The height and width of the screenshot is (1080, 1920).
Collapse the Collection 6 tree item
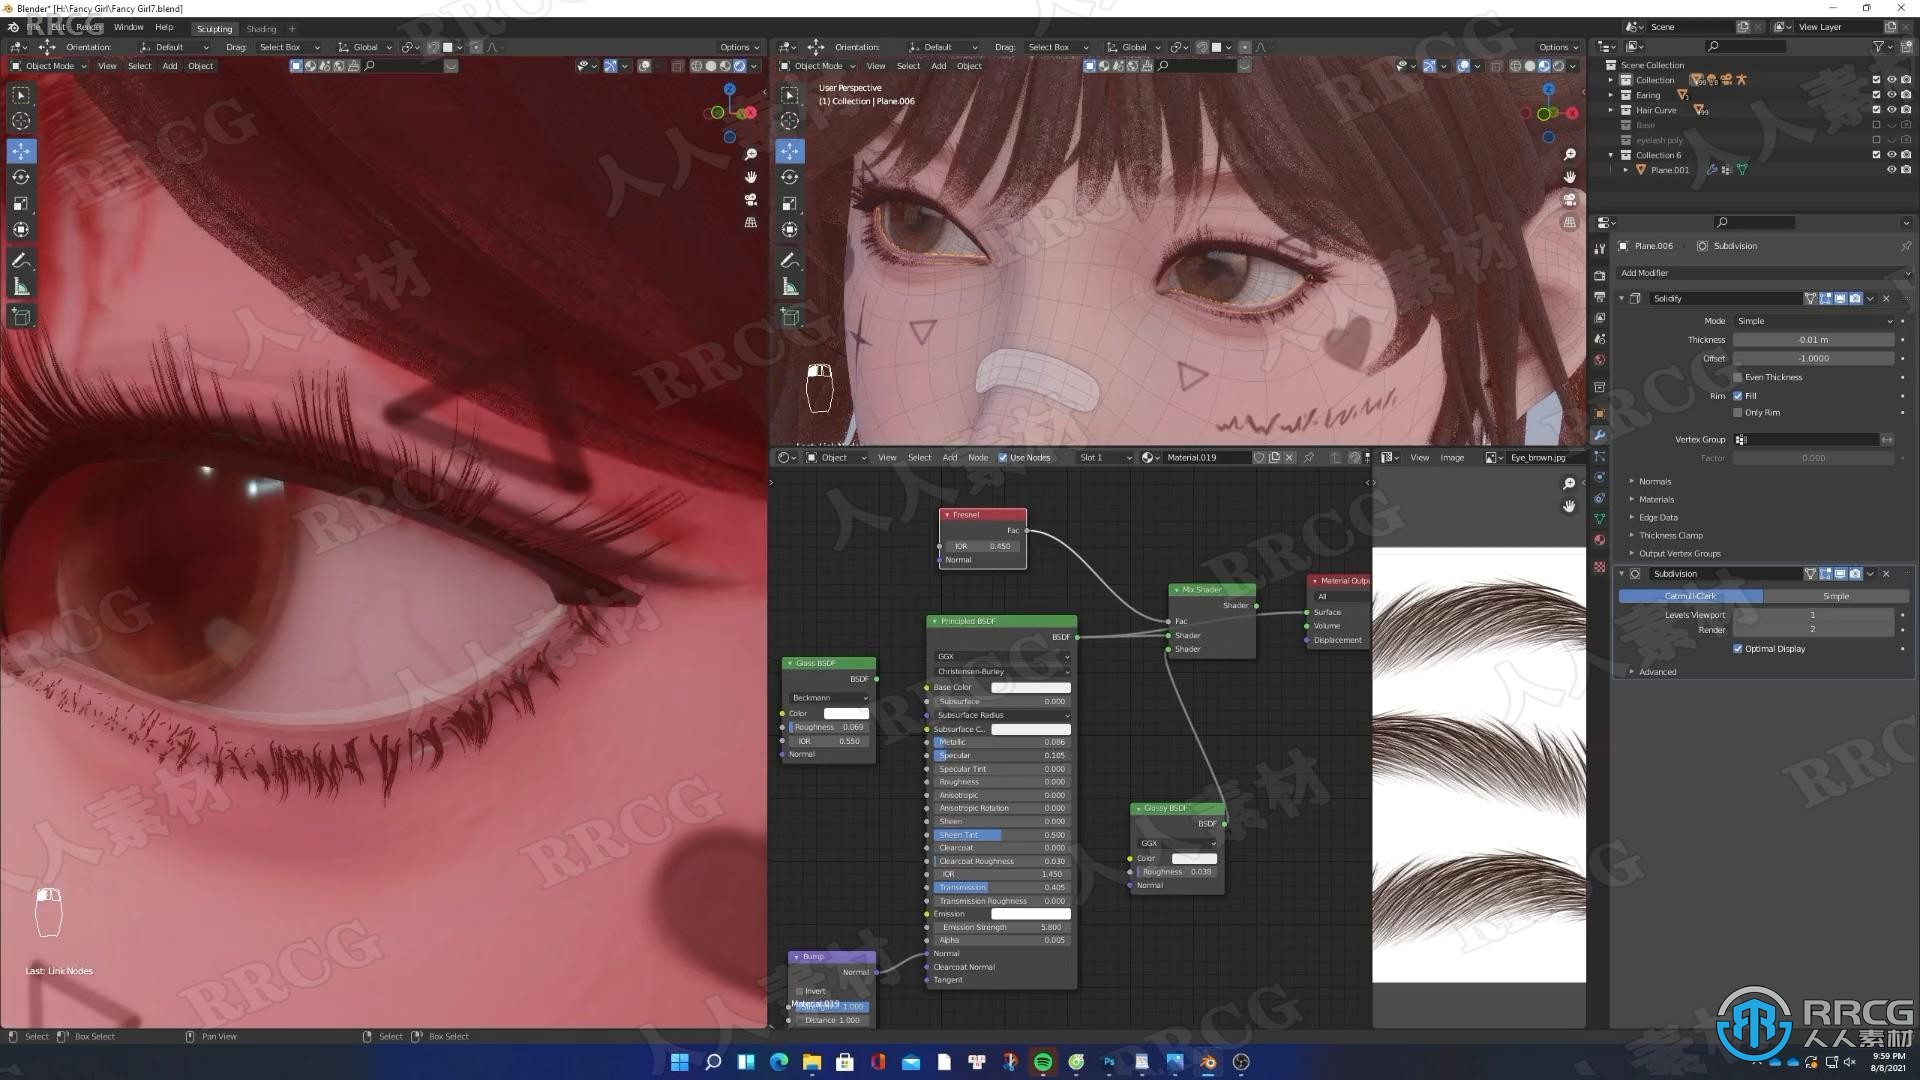(x=1611, y=155)
